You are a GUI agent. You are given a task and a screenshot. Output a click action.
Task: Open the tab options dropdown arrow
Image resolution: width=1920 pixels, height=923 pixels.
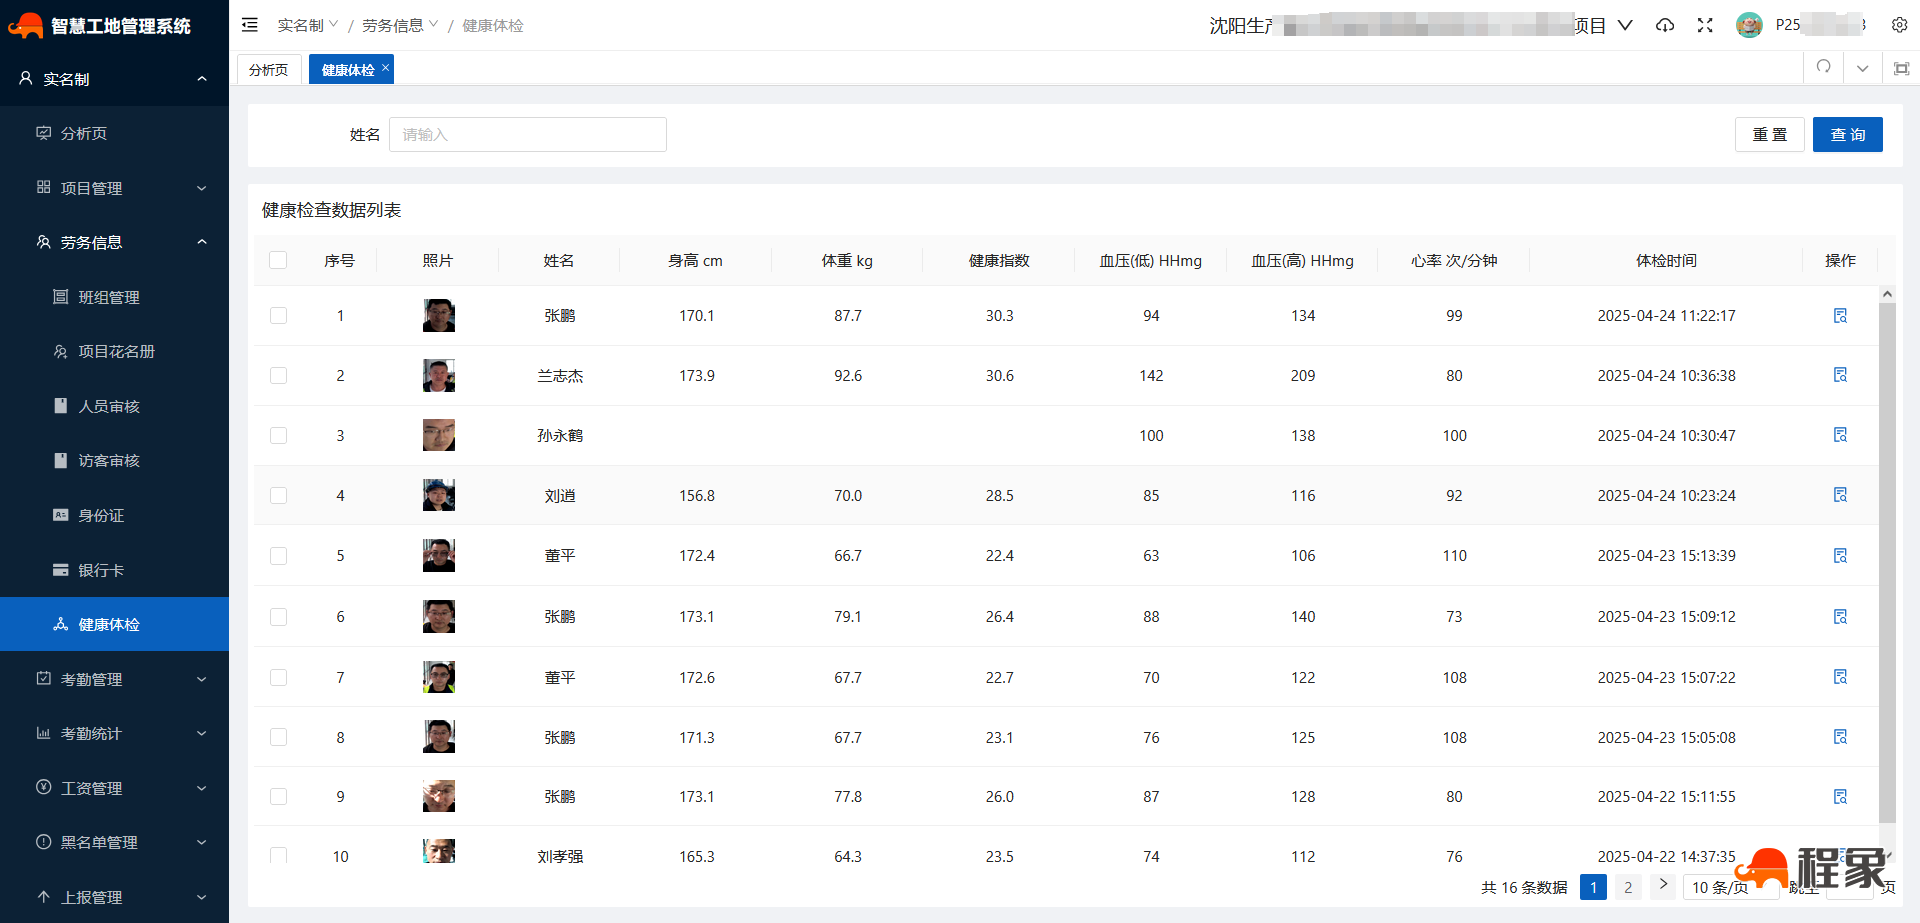click(1862, 68)
